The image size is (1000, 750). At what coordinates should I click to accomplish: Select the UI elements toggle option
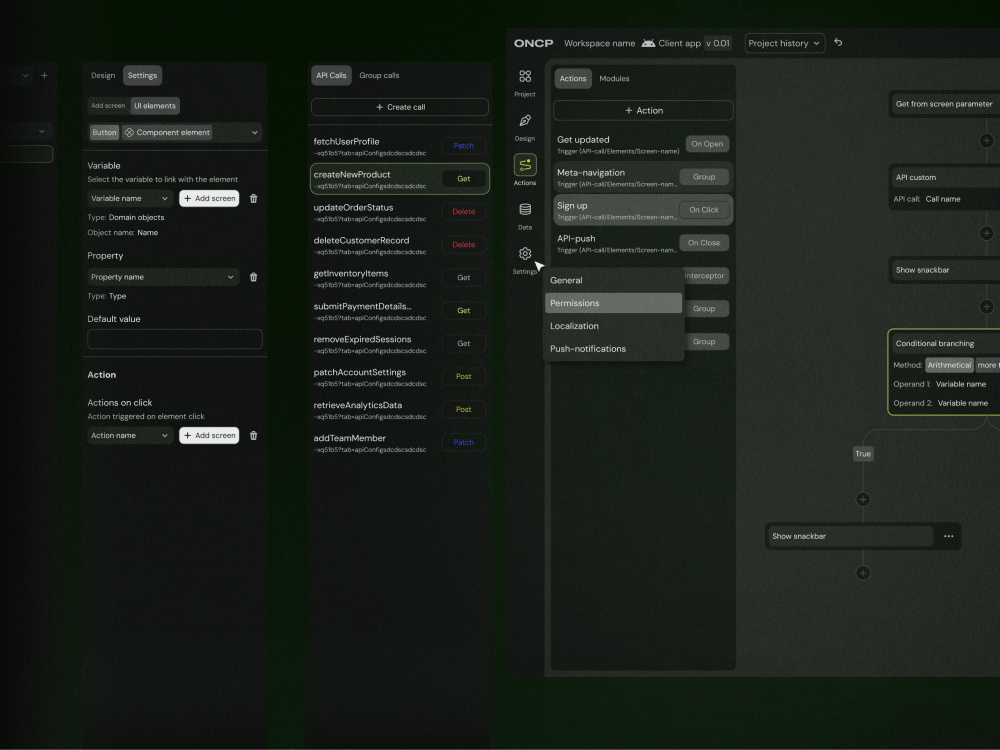[155, 106]
